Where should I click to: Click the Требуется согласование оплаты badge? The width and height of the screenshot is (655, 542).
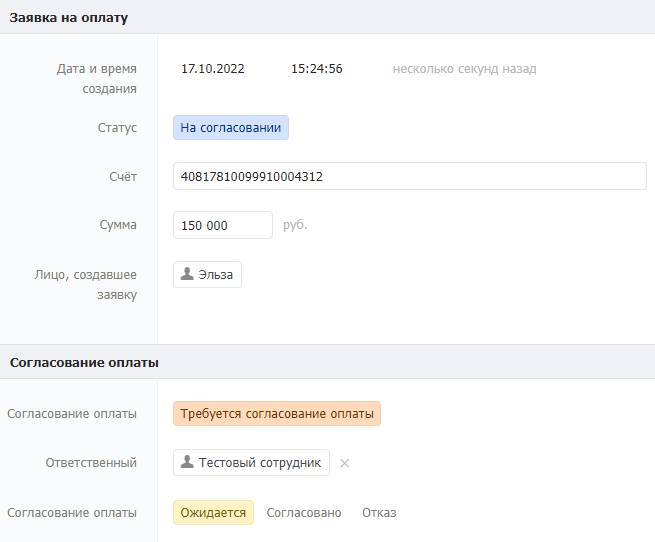point(277,414)
